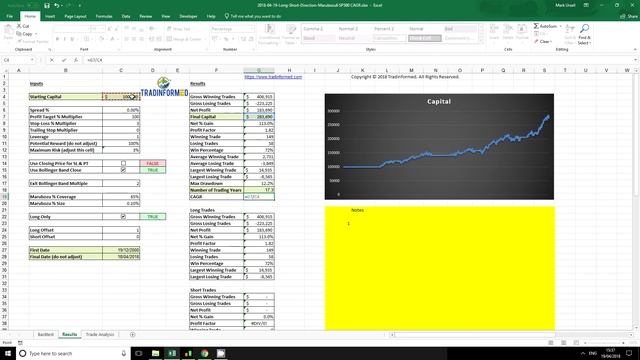Click the Mark Ursell account name
Image resolution: width=640 pixels, height=360 pixels.
(x=565, y=5)
